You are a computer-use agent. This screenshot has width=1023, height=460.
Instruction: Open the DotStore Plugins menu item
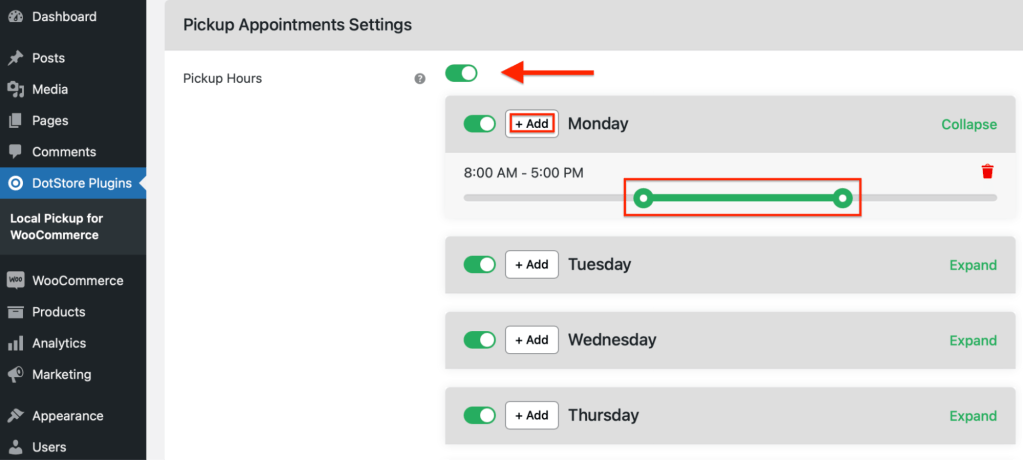click(x=73, y=183)
